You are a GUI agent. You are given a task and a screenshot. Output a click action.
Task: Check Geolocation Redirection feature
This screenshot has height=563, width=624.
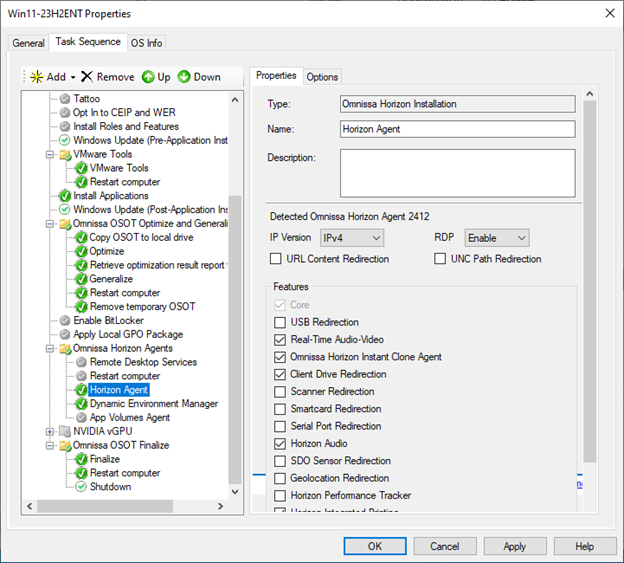tap(280, 478)
